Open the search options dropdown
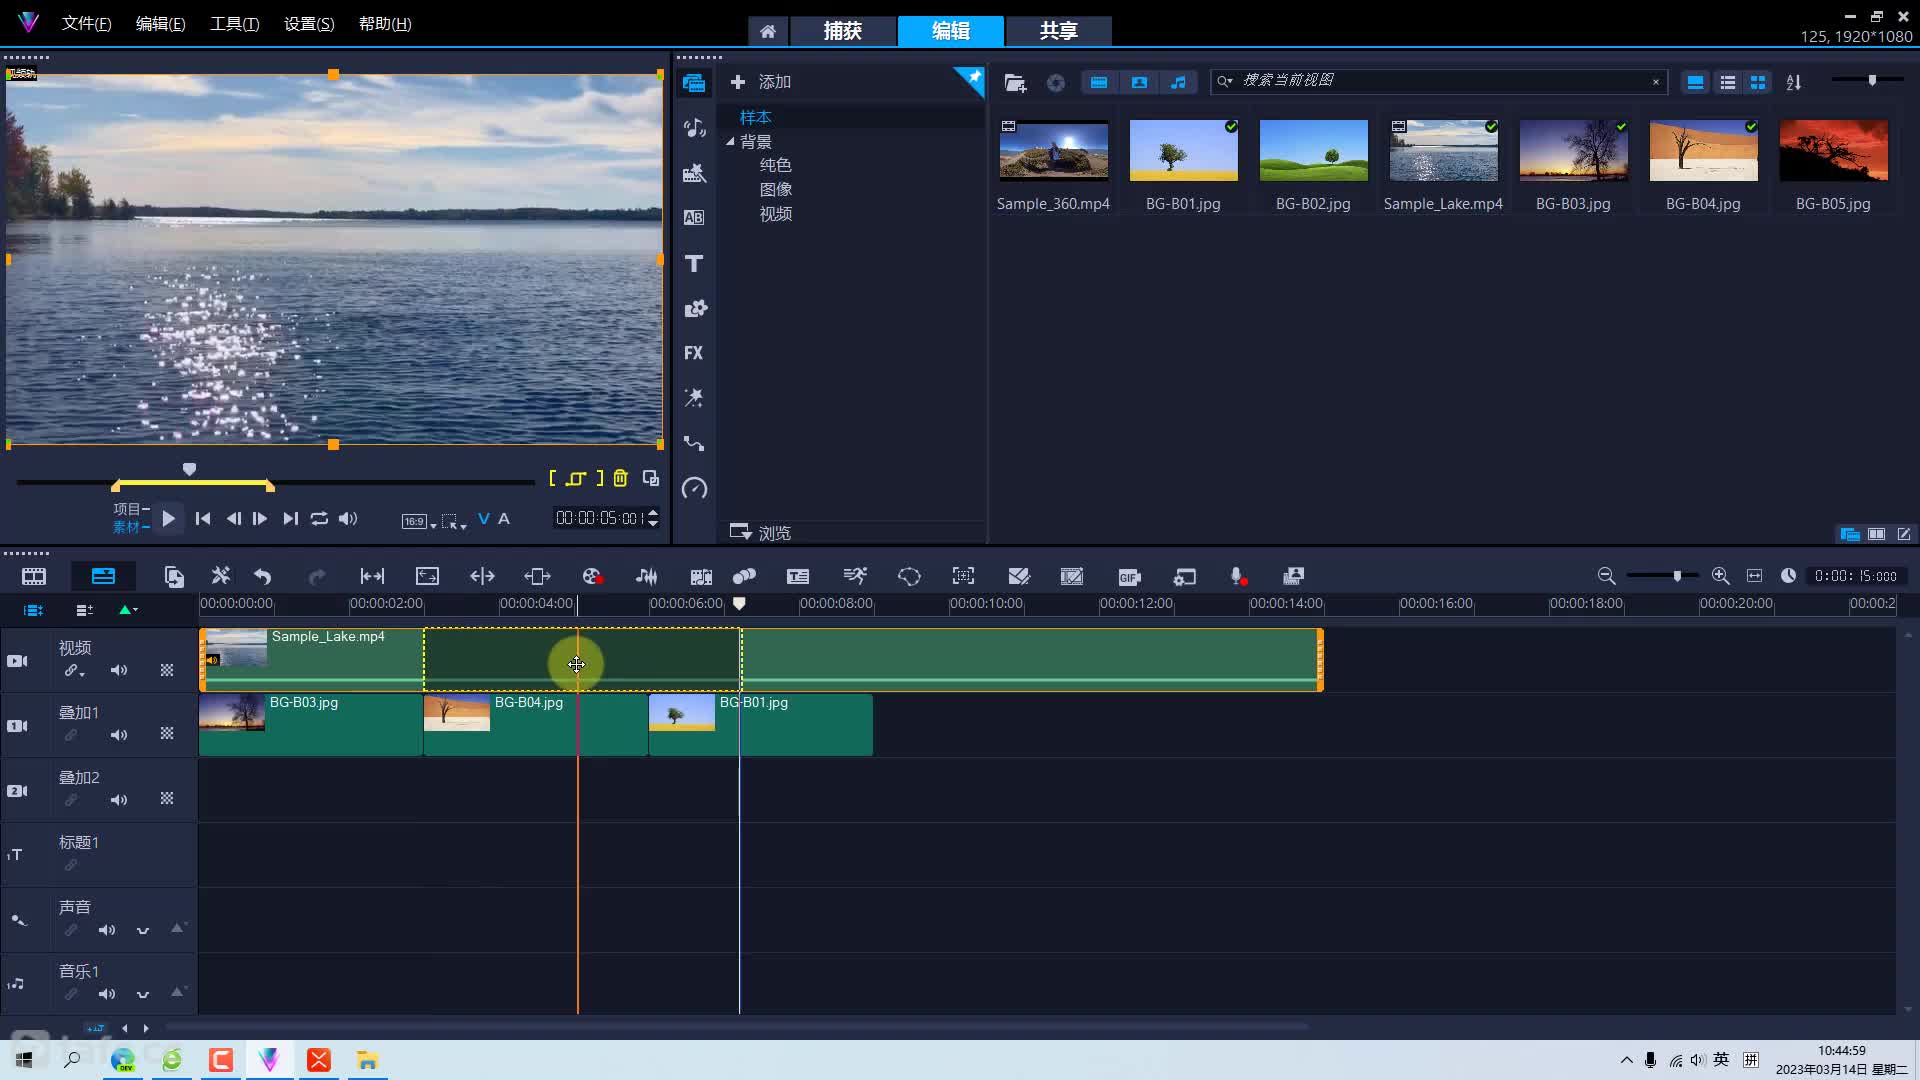The width and height of the screenshot is (1920, 1080). [1224, 81]
